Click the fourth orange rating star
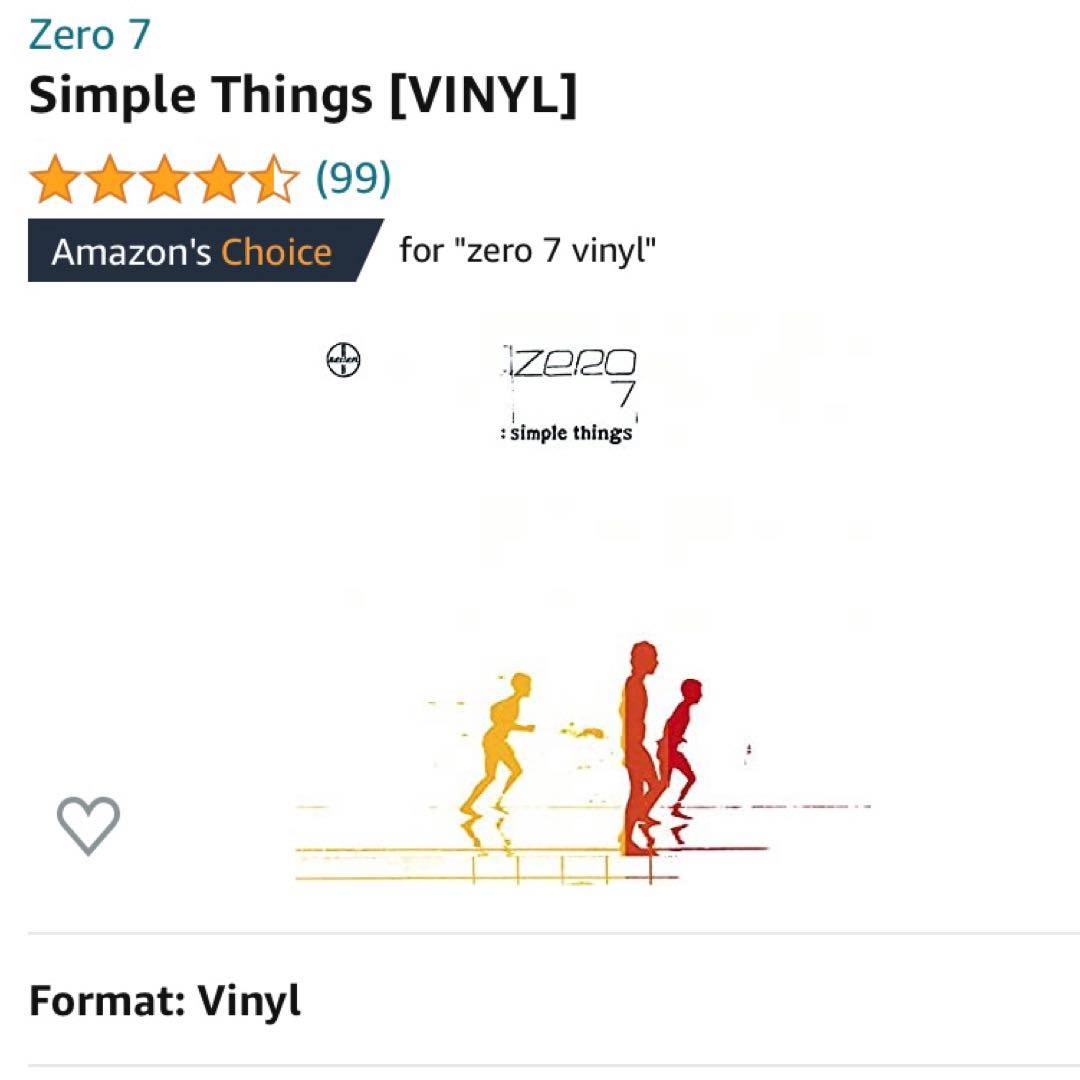The height and width of the screenshot is (1080, 1080). tap(219, 179)
